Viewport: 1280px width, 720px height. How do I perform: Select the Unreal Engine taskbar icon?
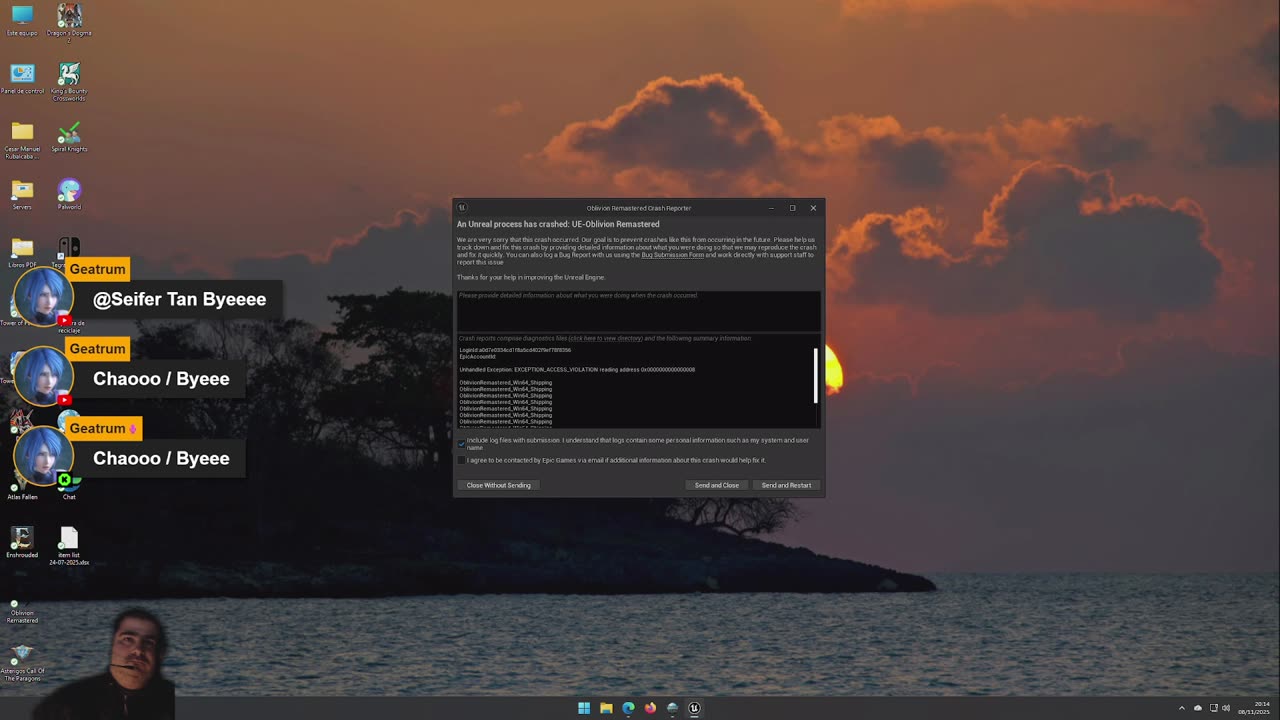(694, 708)
